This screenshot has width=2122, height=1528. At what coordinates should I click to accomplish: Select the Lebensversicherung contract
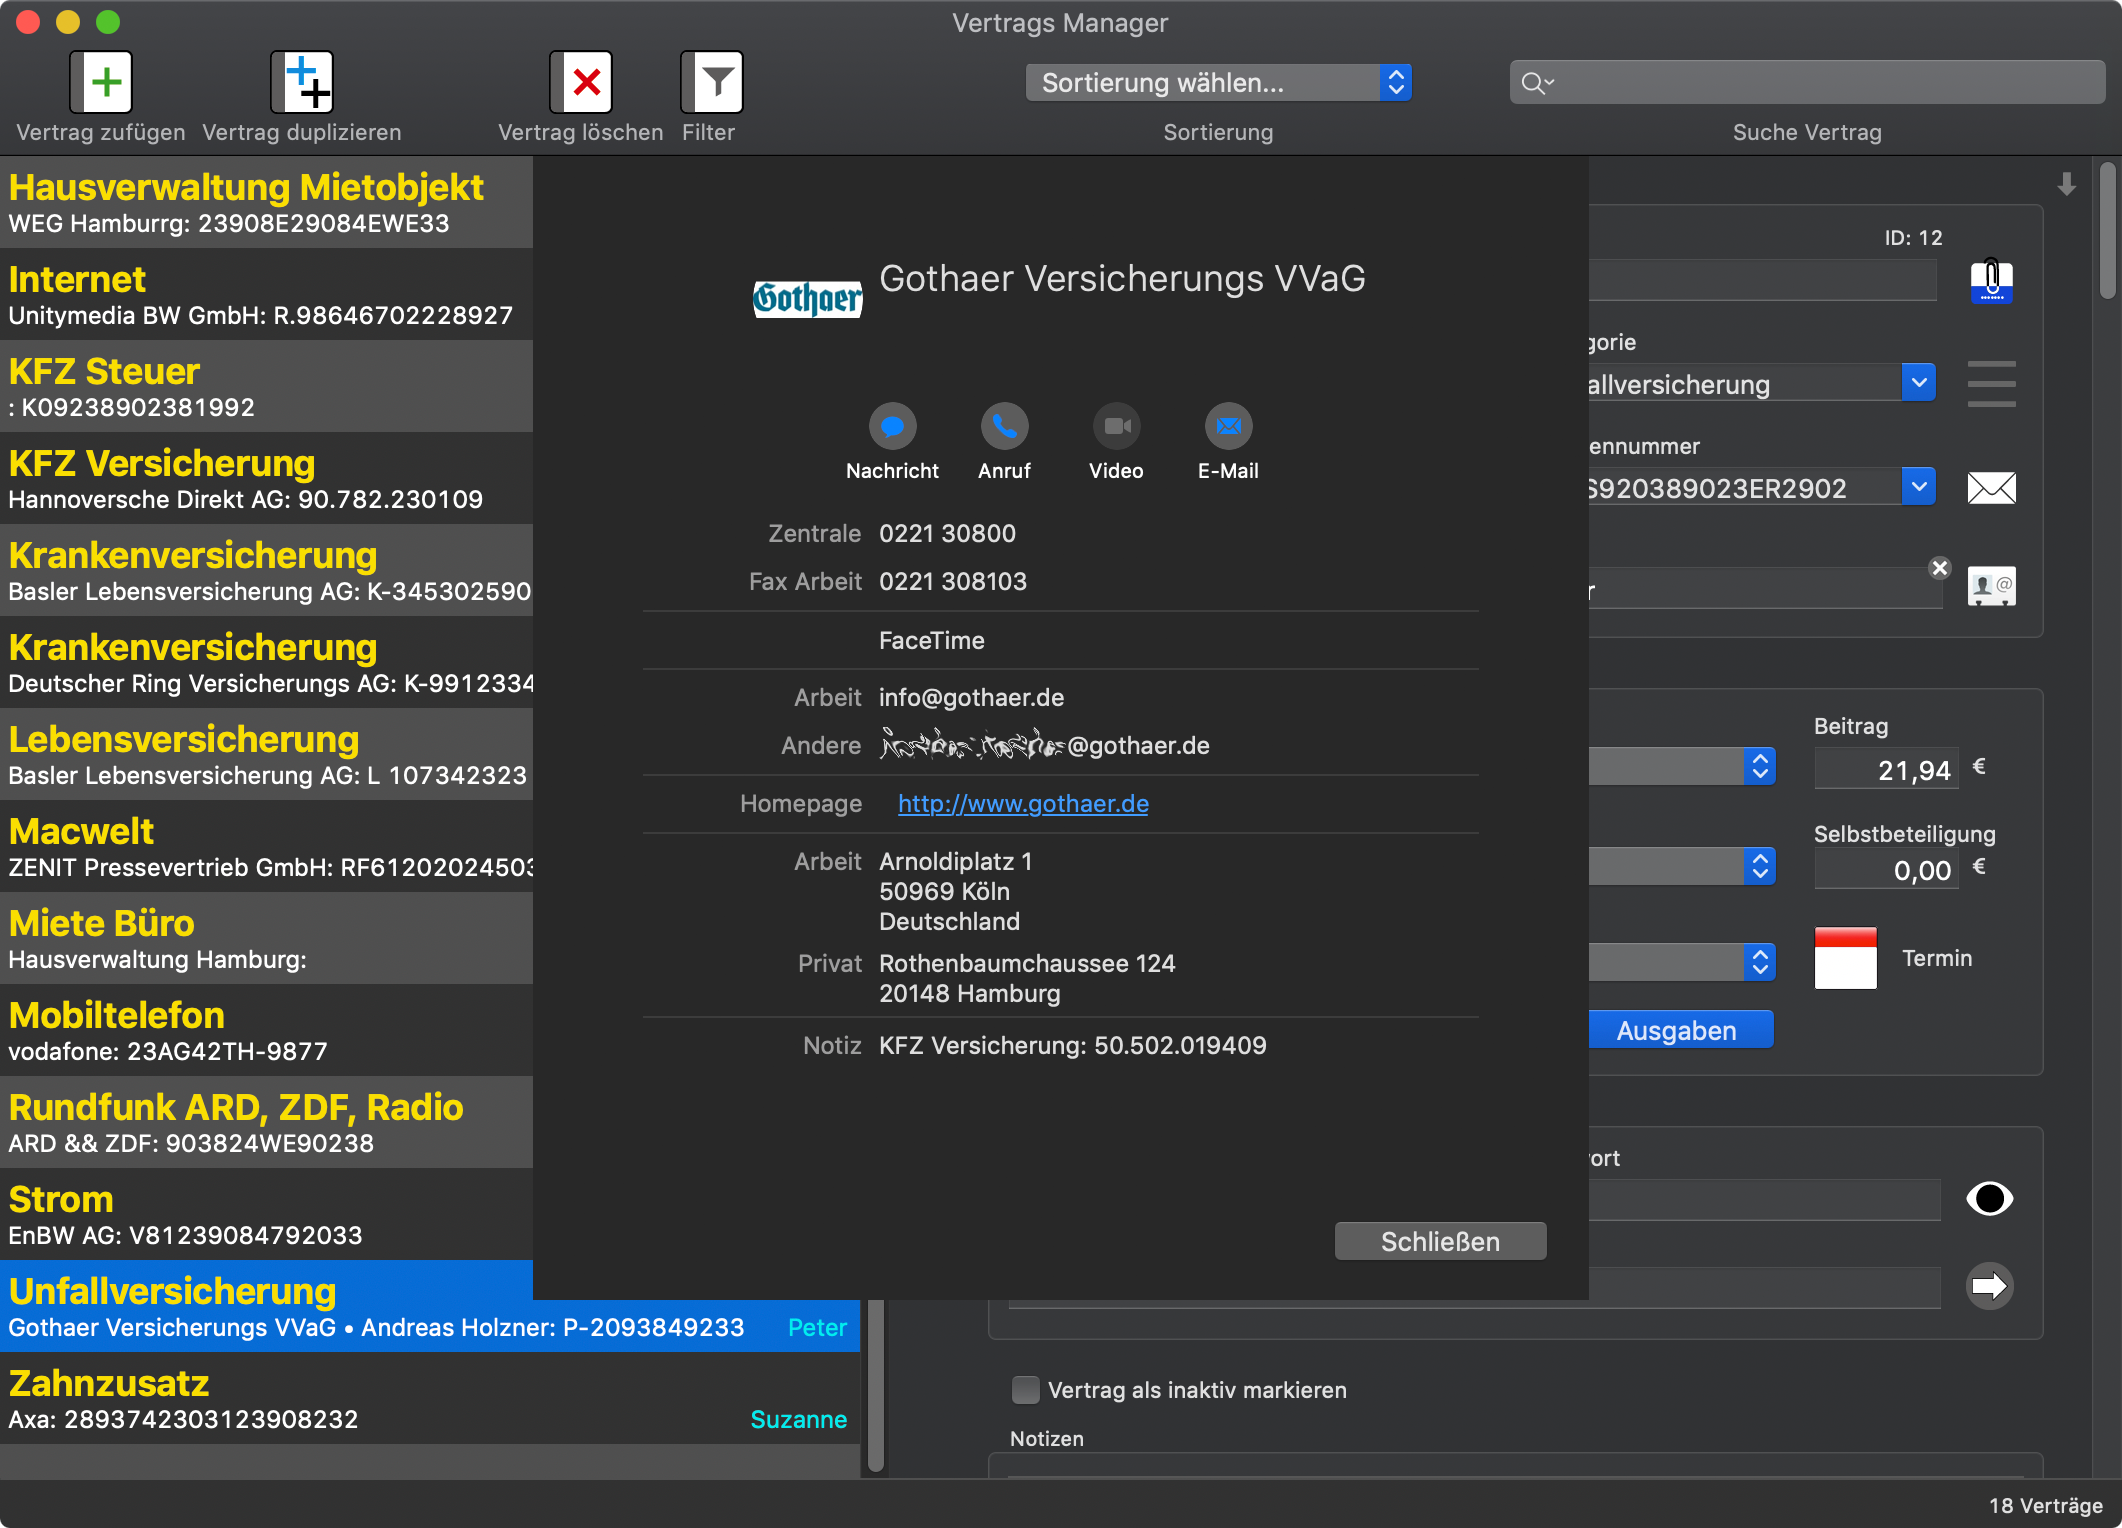266,755
